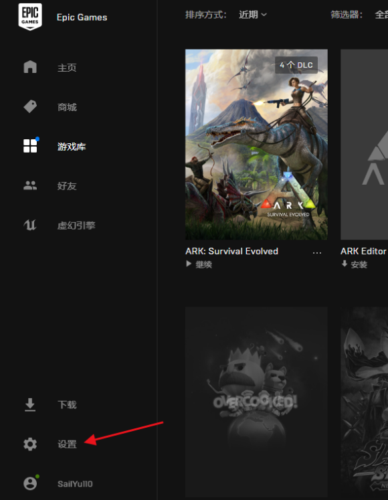
Task: Click 安装 under ARK Editor
Action: (359, 264)
